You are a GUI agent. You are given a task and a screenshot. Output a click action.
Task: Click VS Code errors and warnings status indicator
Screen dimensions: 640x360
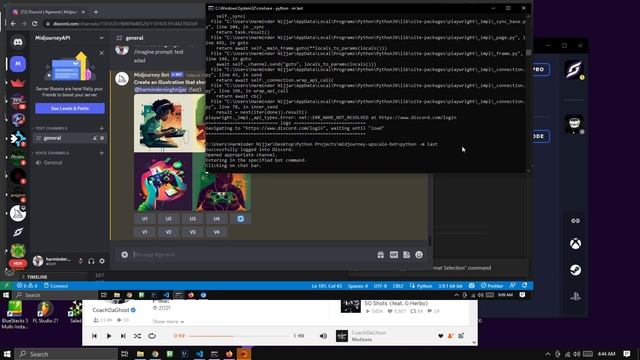[x=27, y=286]
